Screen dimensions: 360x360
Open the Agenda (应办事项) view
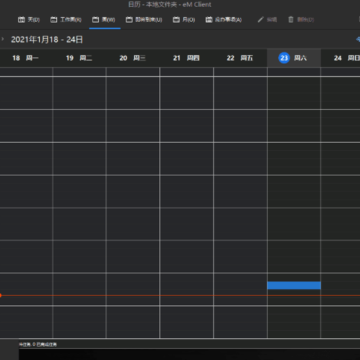pos(223,20)
